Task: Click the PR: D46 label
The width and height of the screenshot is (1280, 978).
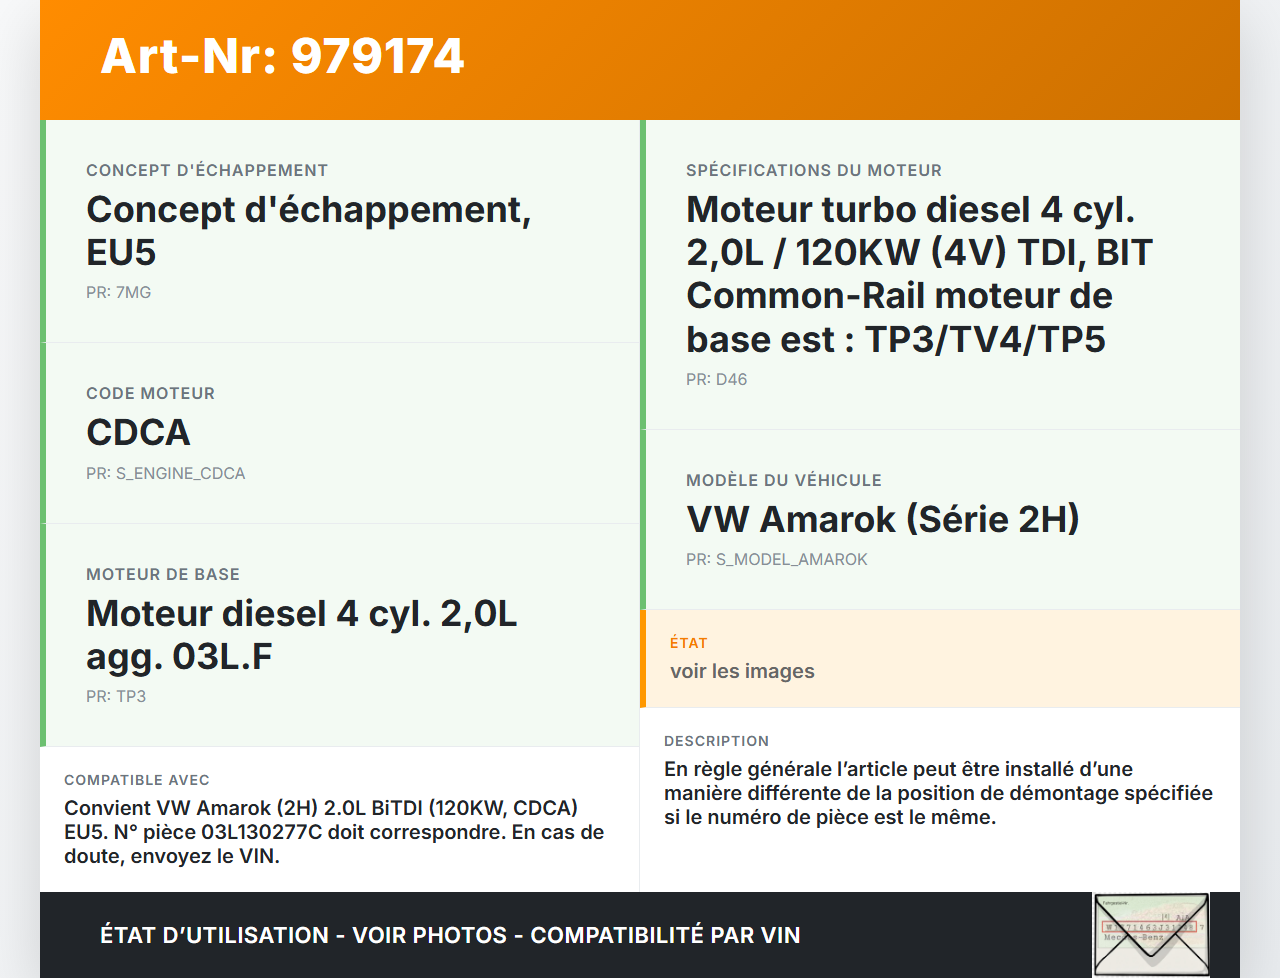Action: [716, 379]
